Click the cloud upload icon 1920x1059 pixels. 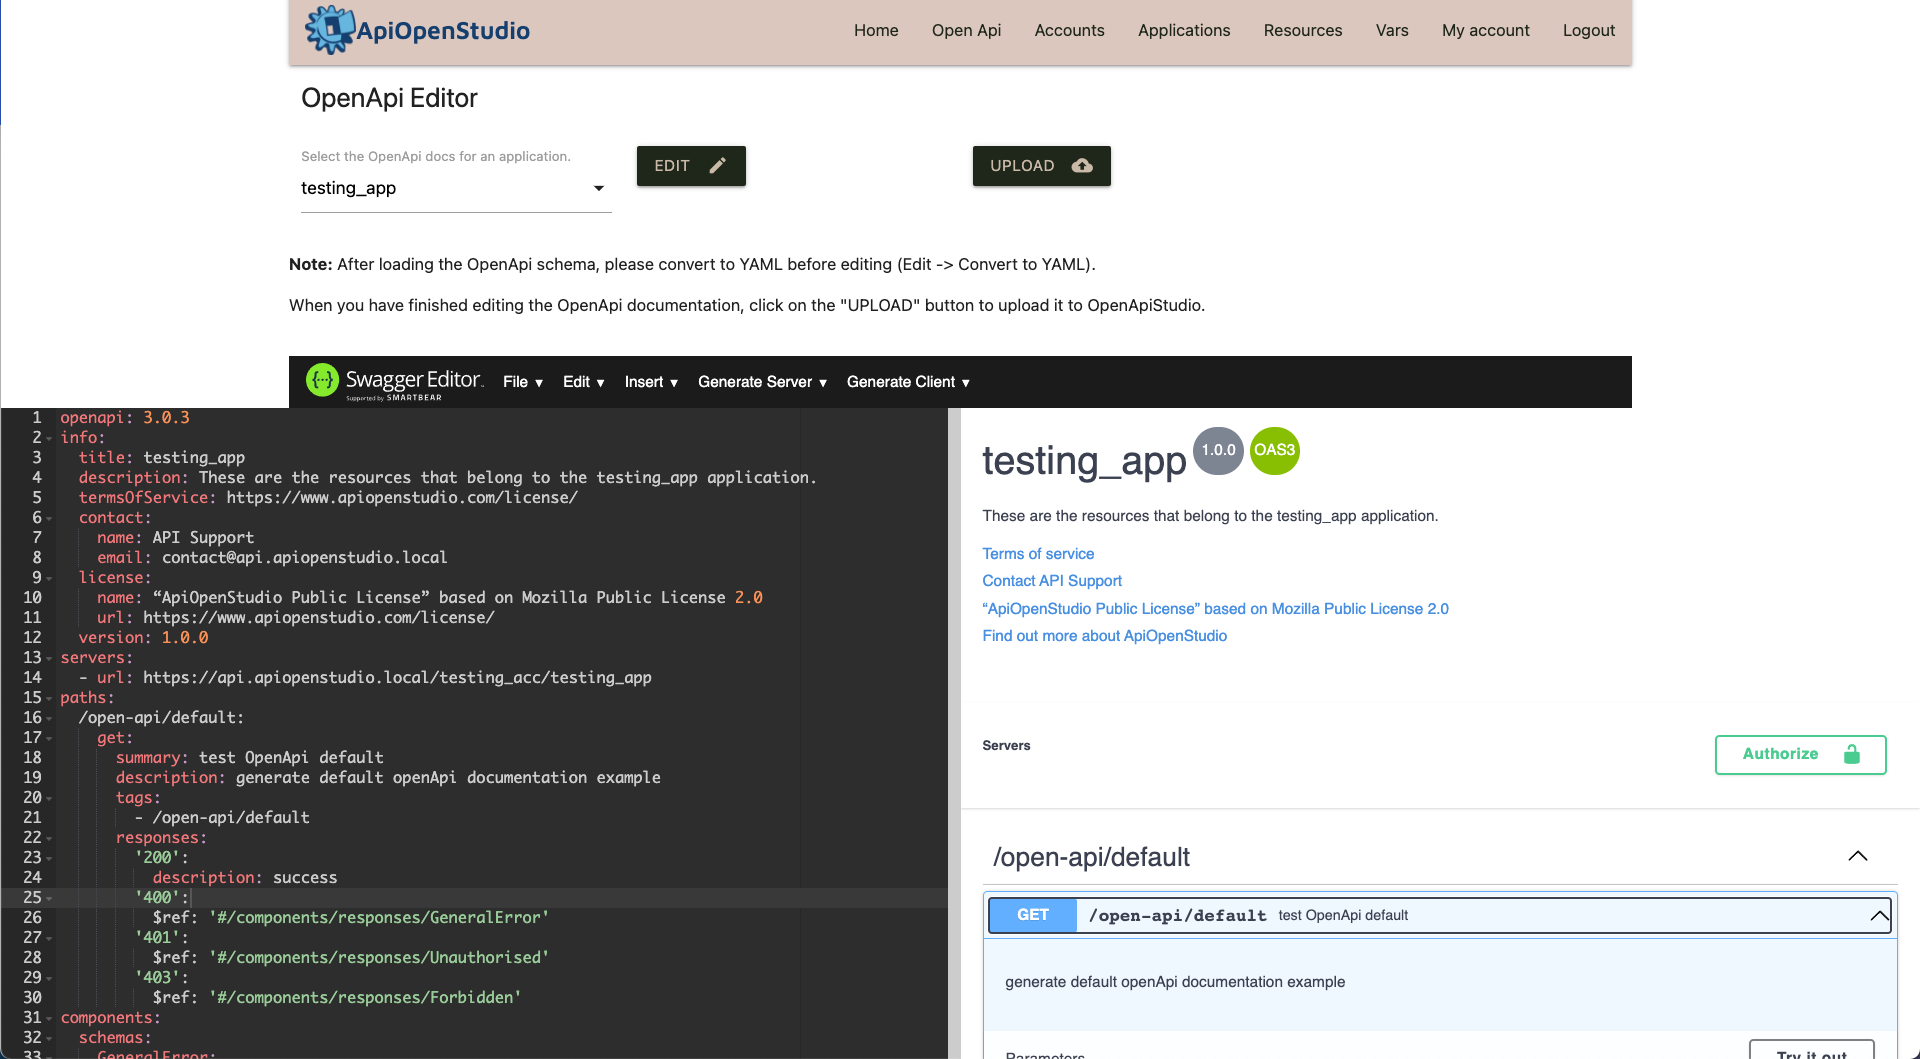(1082, 166)
